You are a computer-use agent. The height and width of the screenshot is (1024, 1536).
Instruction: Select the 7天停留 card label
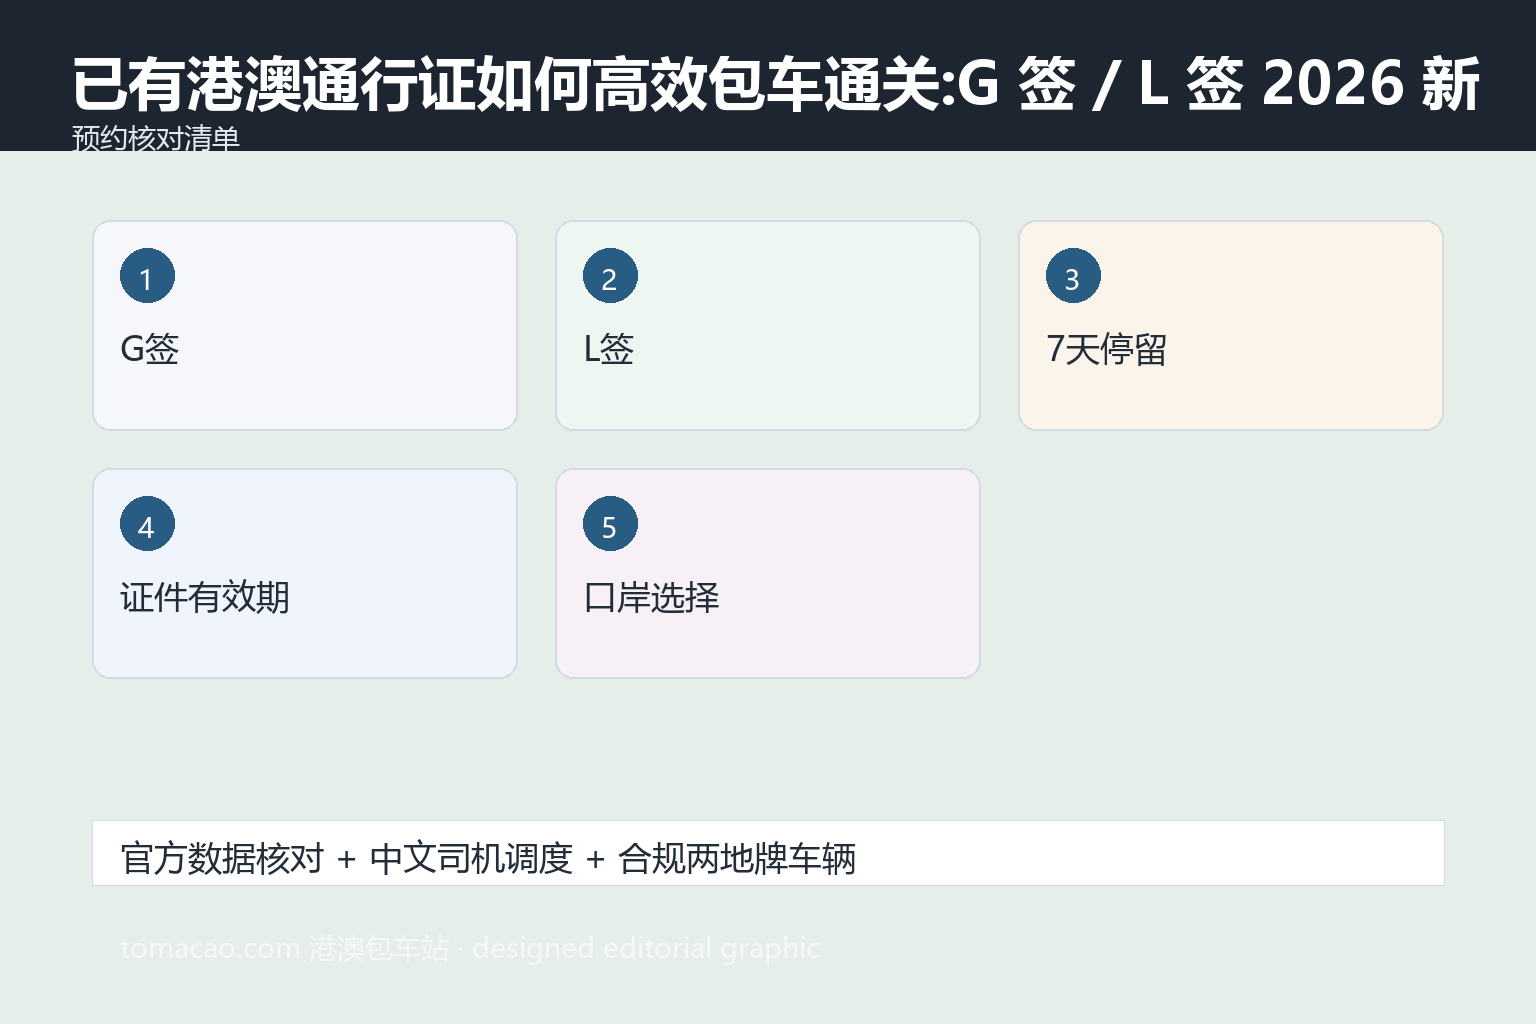click(x=1106, y=349)
